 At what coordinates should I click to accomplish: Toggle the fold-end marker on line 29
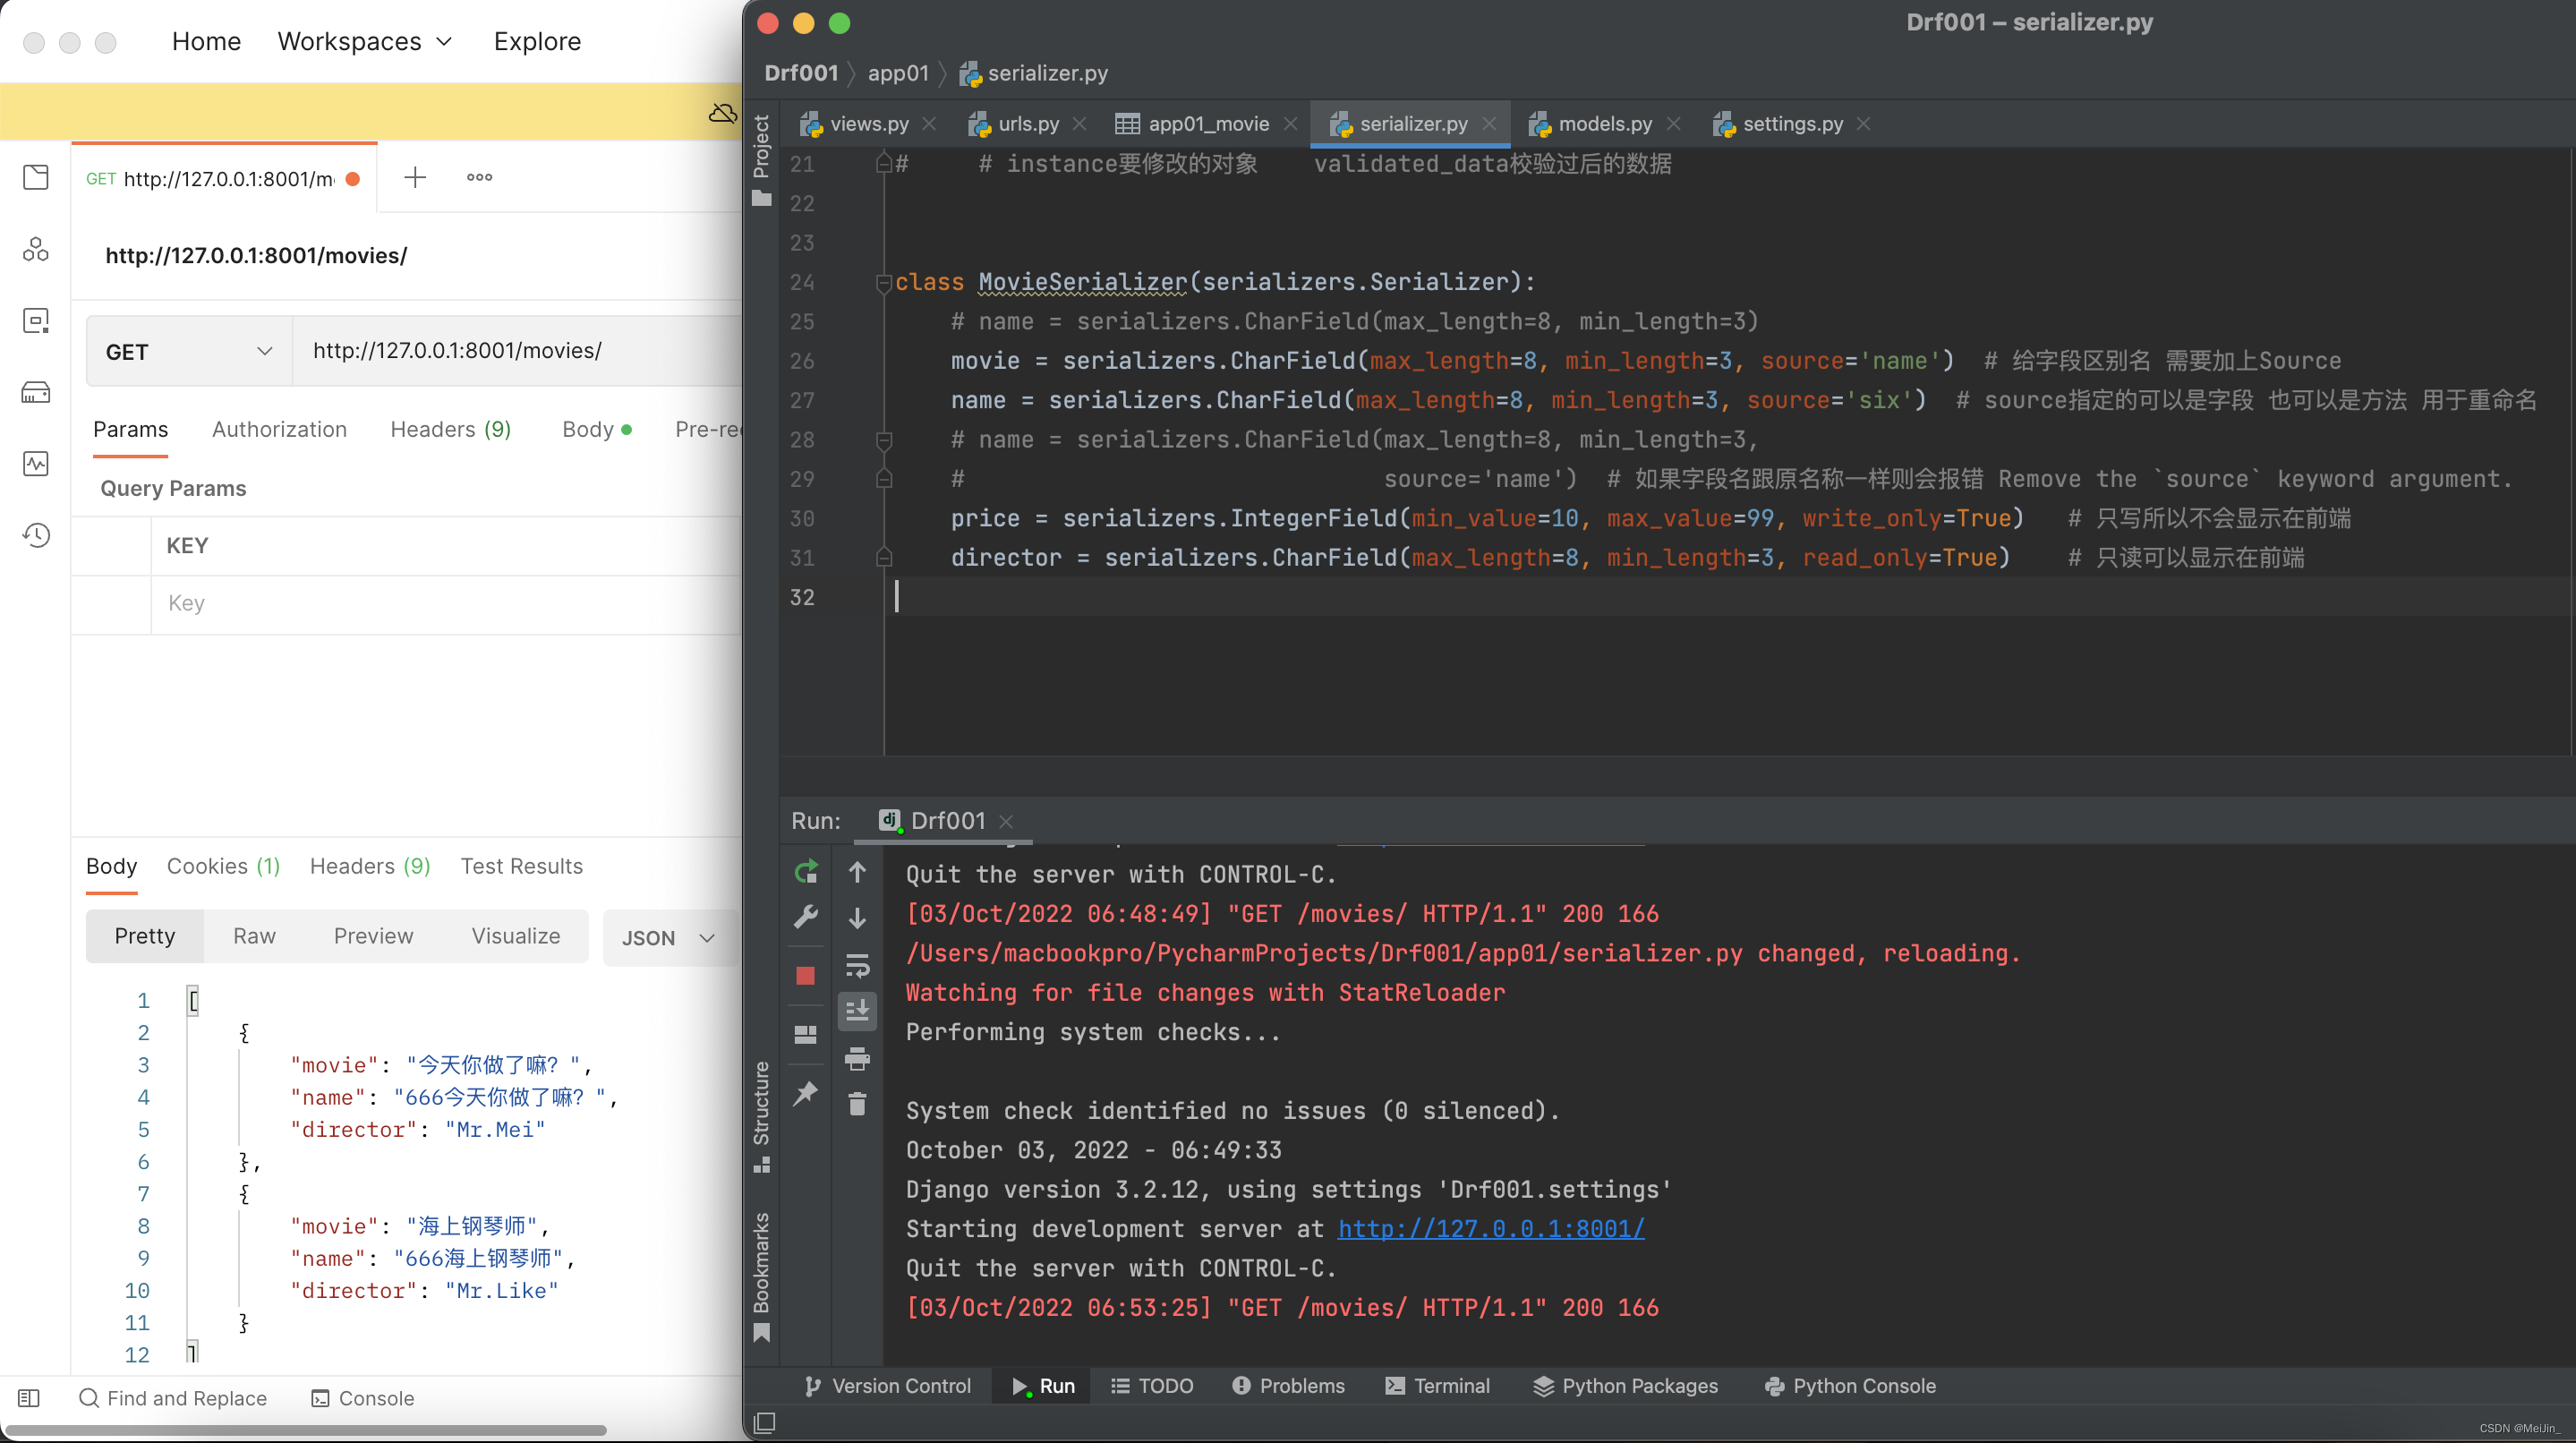point(884,479)
